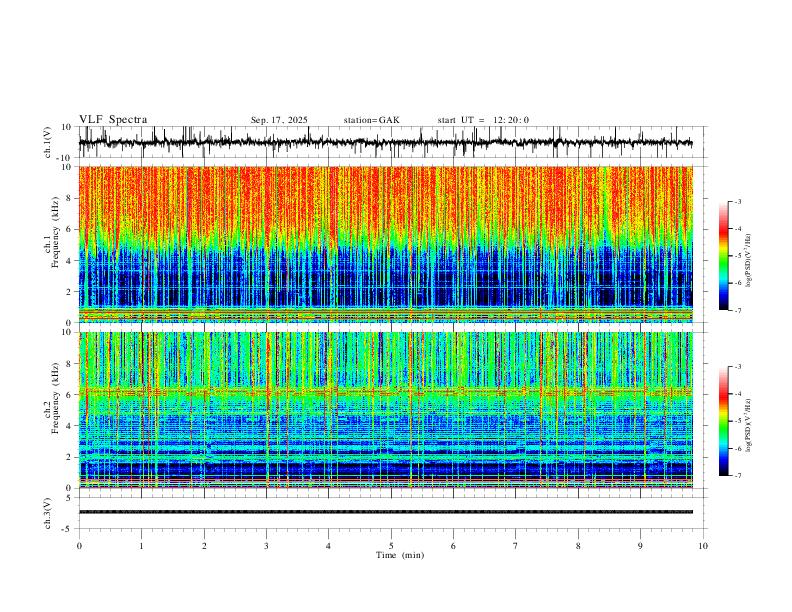
Task: Click the ch.1 color bar "log(PSD)" label
Action: (749, 261)
